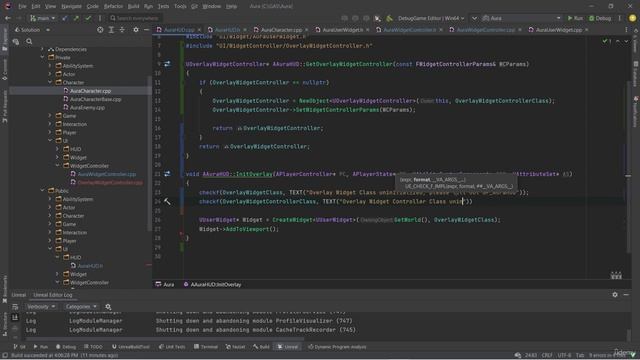The width and height of the screenshot is (640, 360).
Task: Open the NuGet tool window
Action: (x=236, y=347)
